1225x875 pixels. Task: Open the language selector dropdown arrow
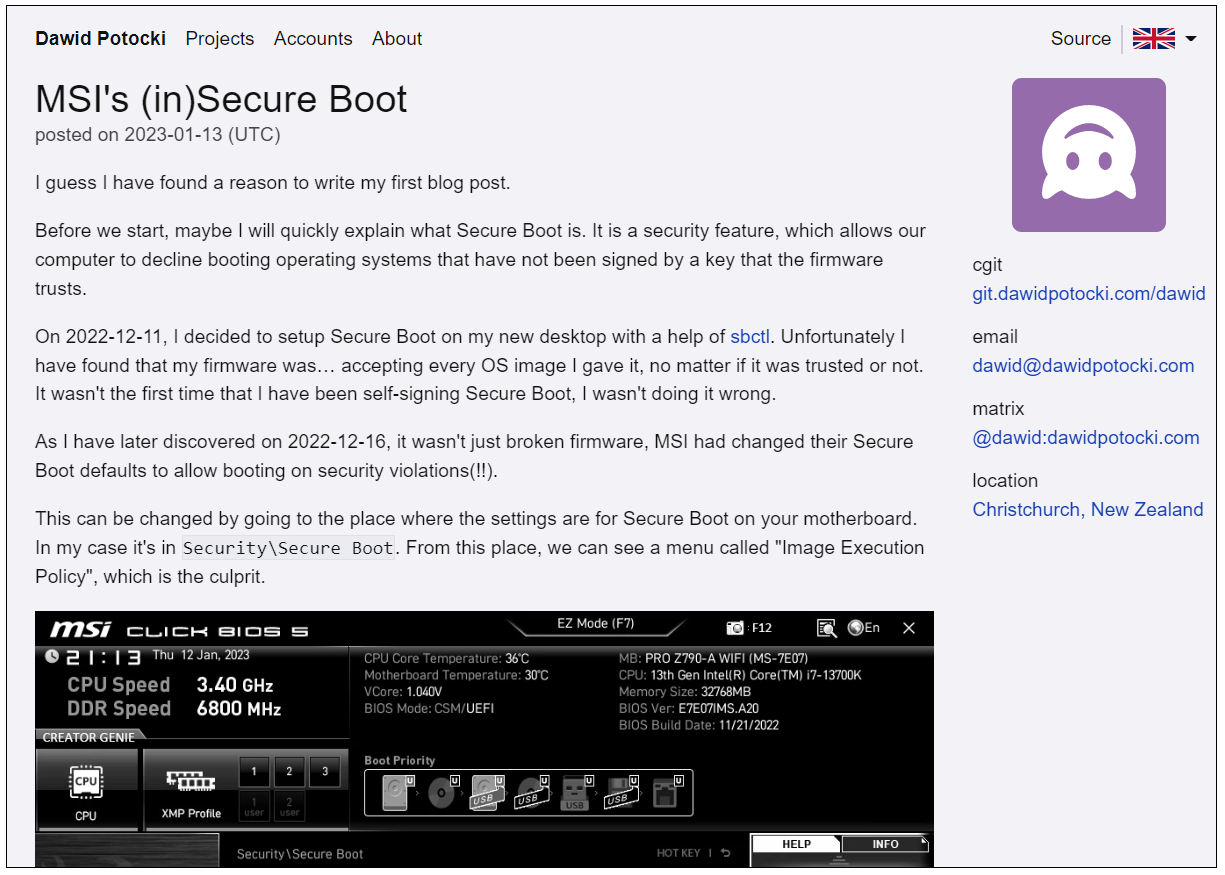click(1190, 39)
